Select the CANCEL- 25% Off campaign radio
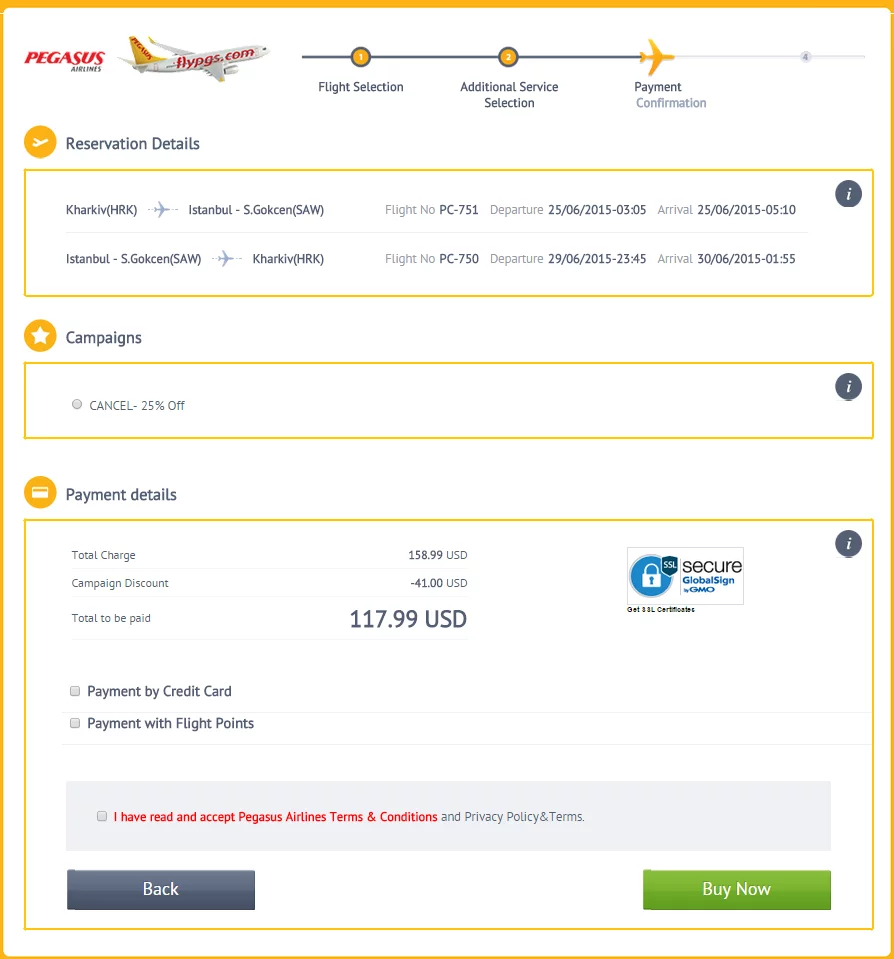 [x=77, y=405]
